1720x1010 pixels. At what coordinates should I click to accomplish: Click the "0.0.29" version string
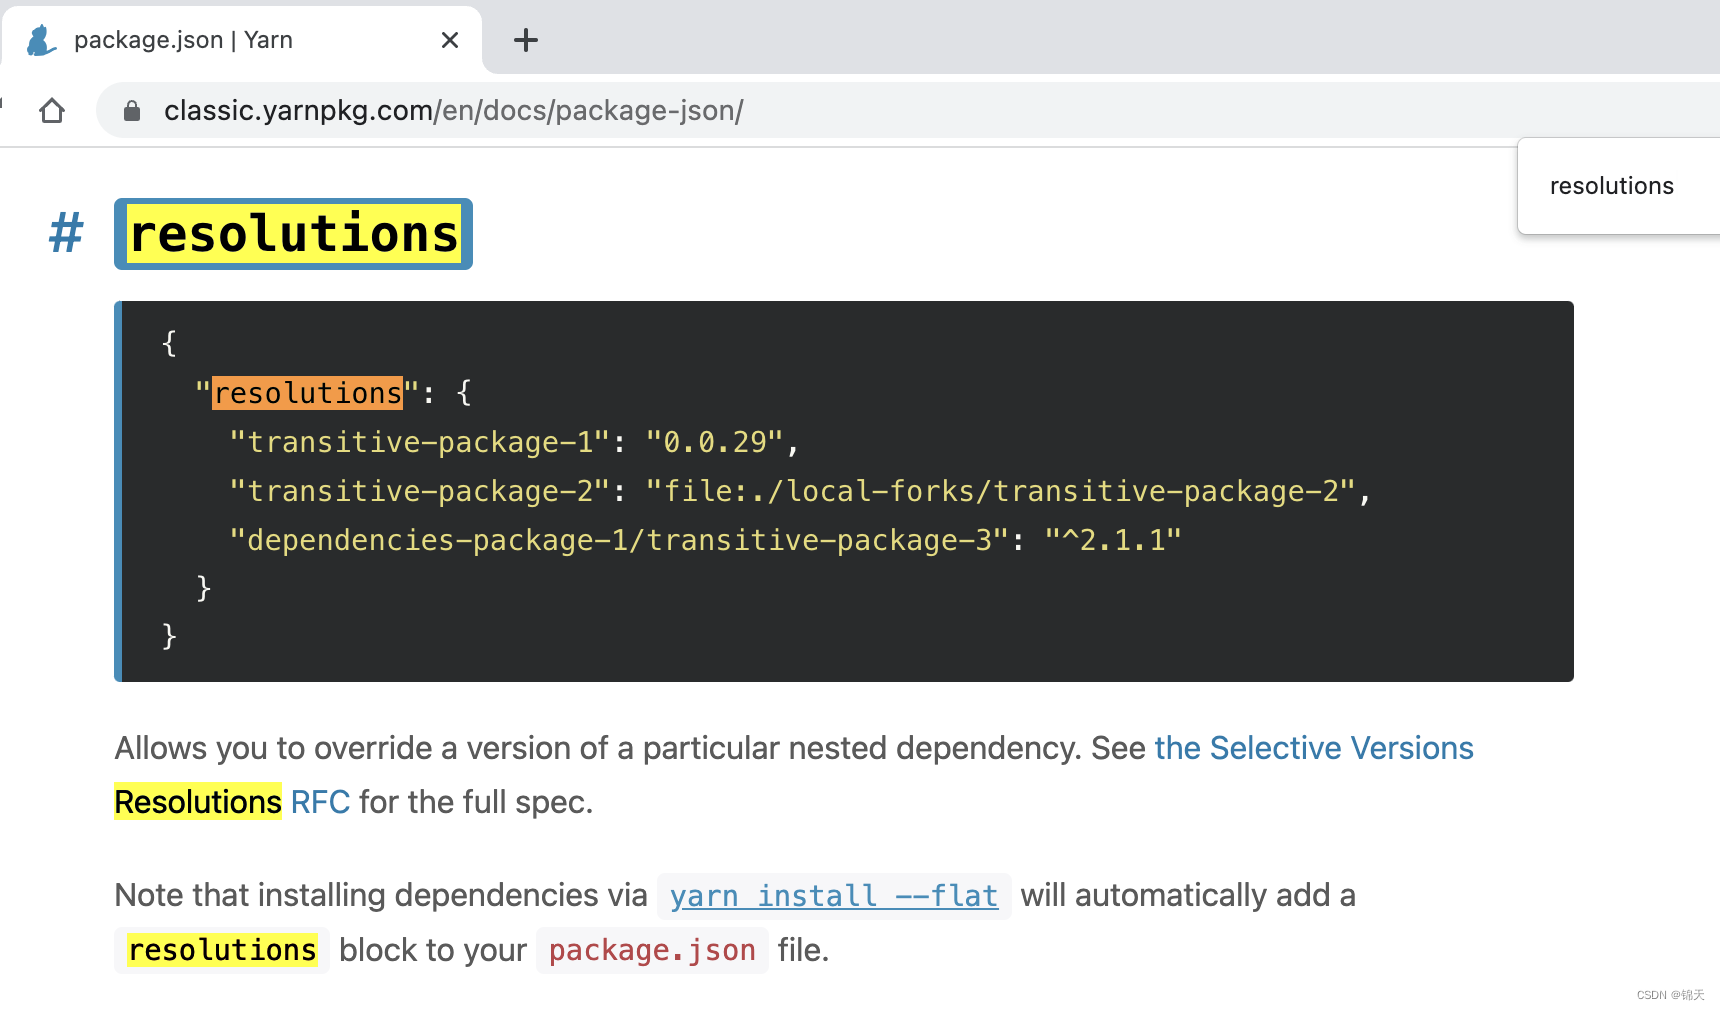[715, 442]
